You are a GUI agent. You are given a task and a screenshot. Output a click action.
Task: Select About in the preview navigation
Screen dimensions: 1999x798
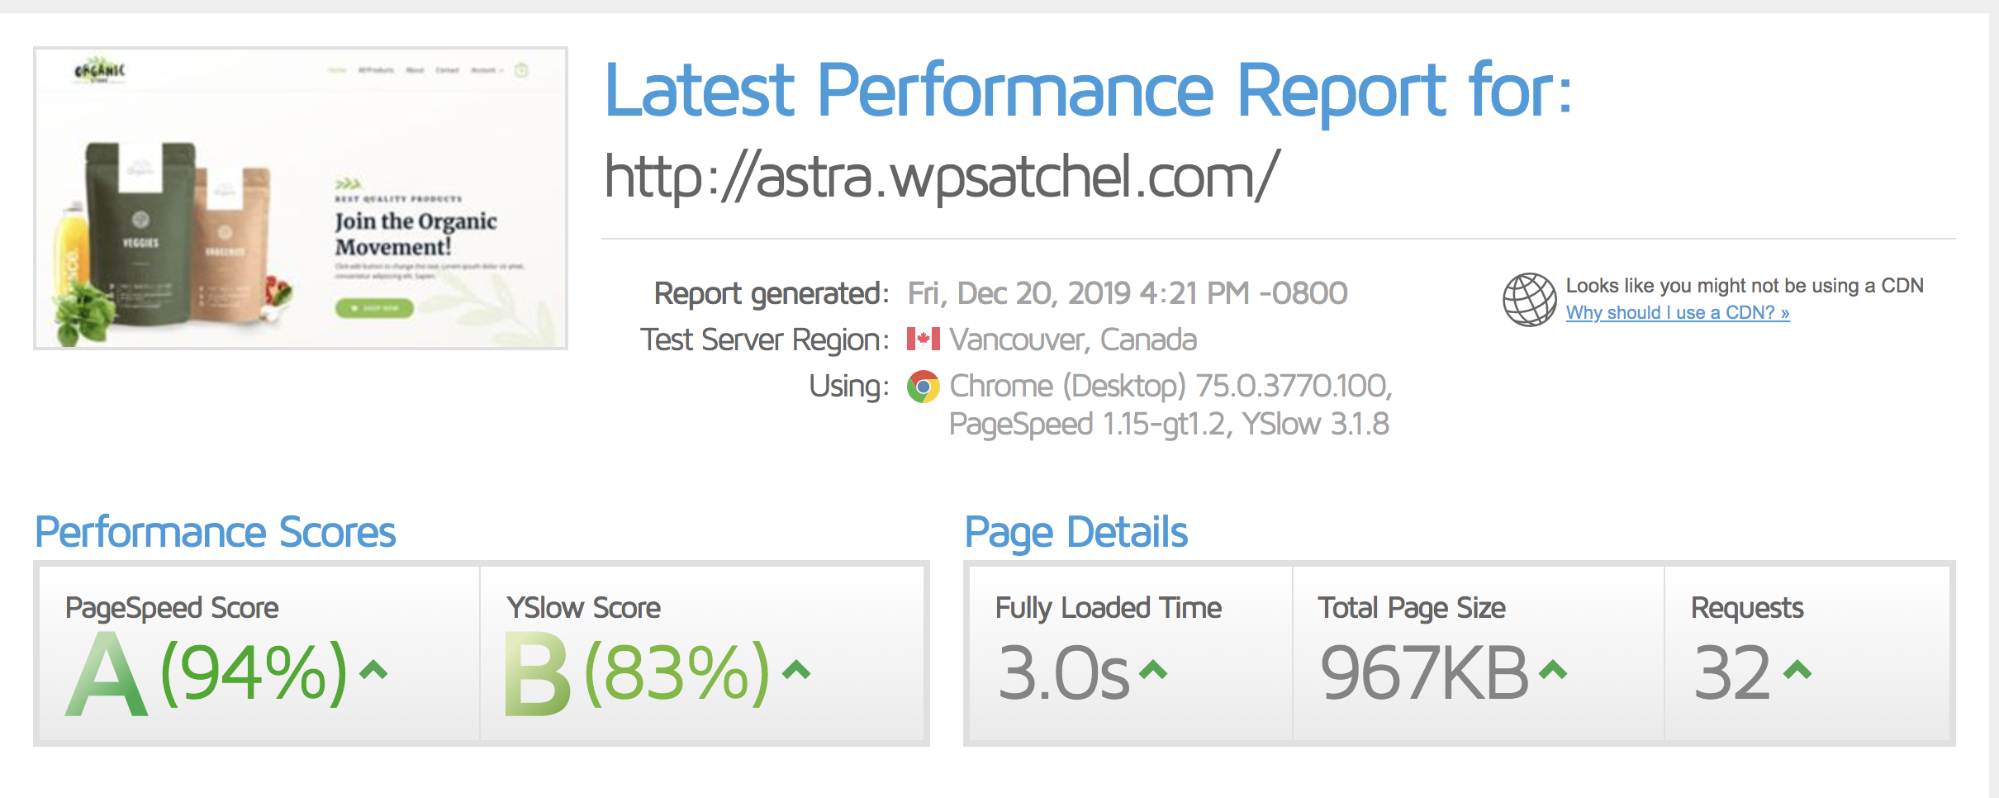[415, 70]
